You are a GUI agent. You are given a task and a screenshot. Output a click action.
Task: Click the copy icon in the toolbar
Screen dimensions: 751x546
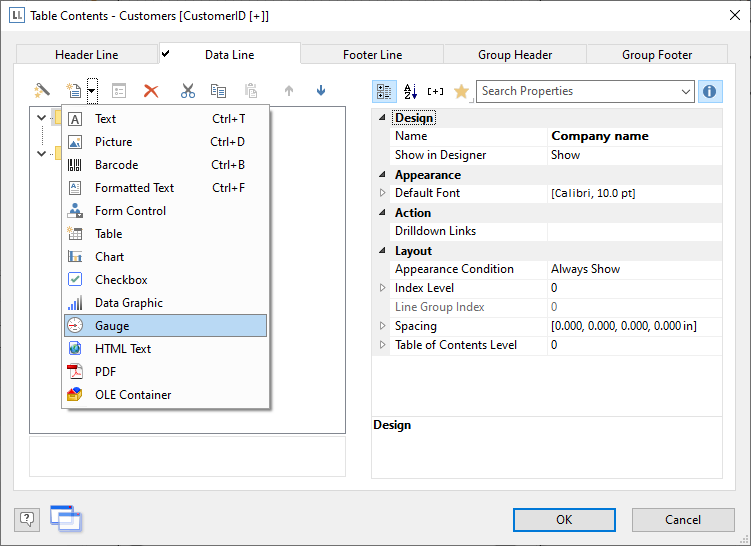tap(218, 91)
